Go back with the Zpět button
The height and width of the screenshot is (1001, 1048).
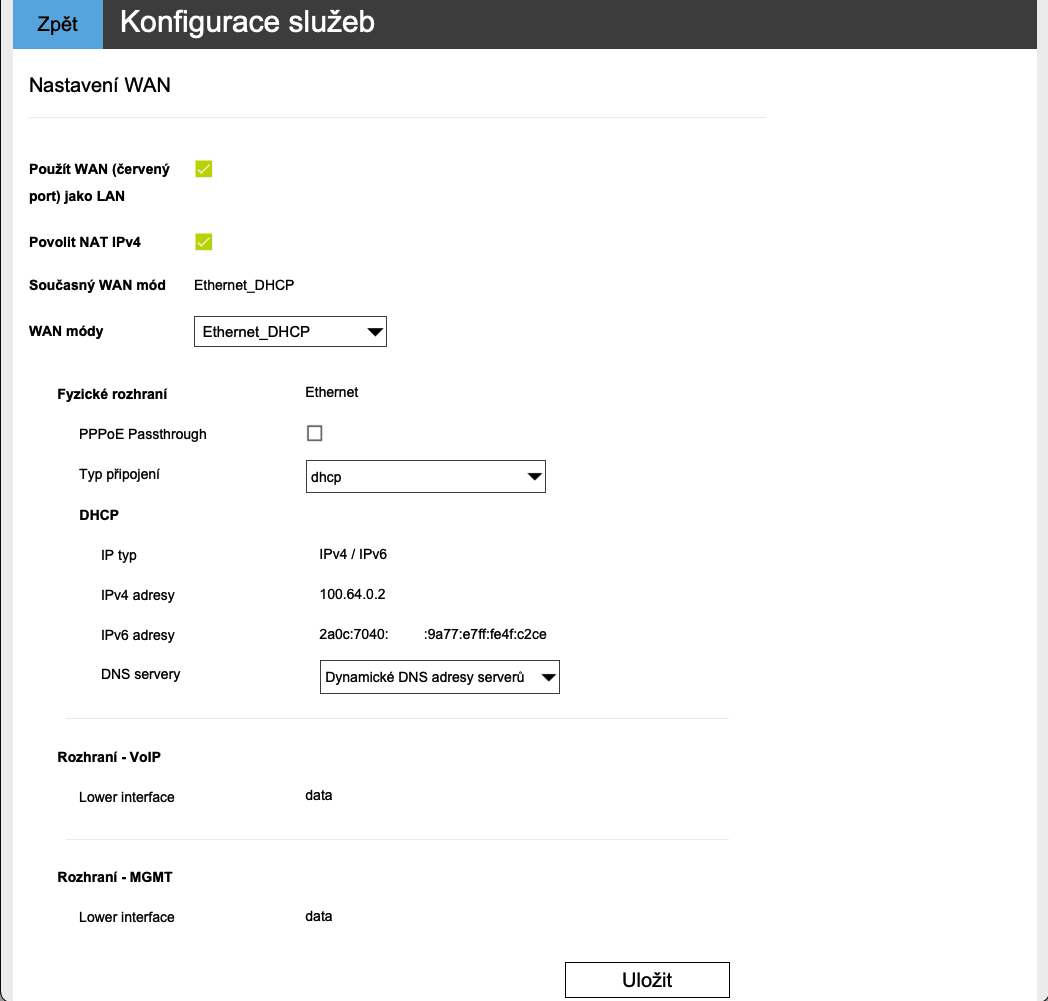point(57,24)
